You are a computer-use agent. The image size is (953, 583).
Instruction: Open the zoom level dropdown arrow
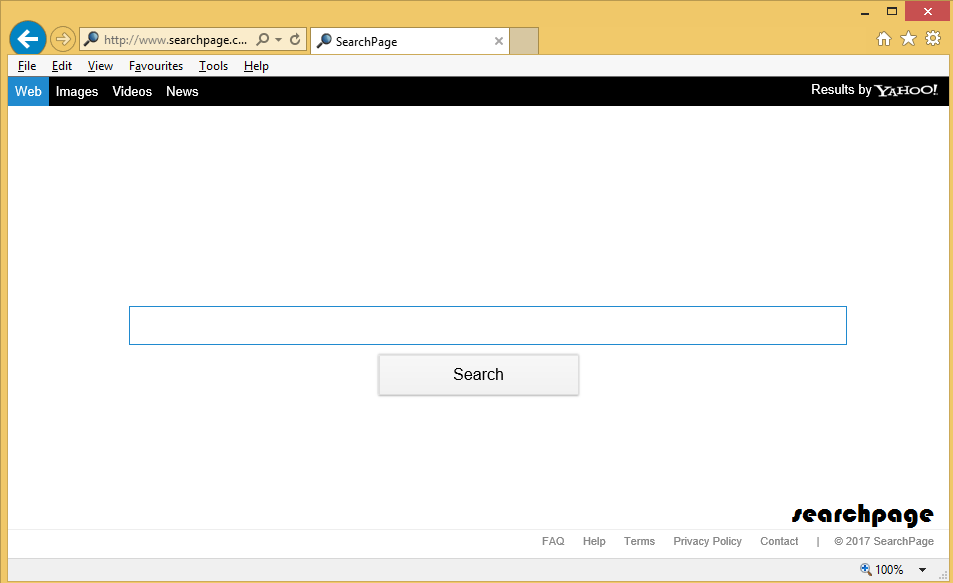click(x=922, y=570)
